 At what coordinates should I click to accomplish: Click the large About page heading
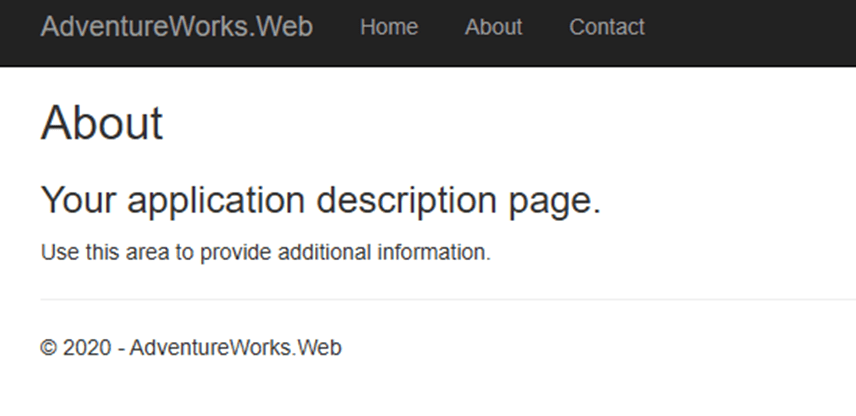(x=102, y=123)
